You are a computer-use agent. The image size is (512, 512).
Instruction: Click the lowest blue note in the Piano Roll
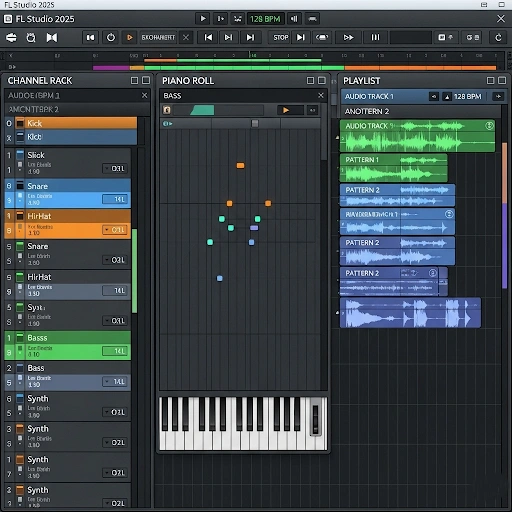220,278
